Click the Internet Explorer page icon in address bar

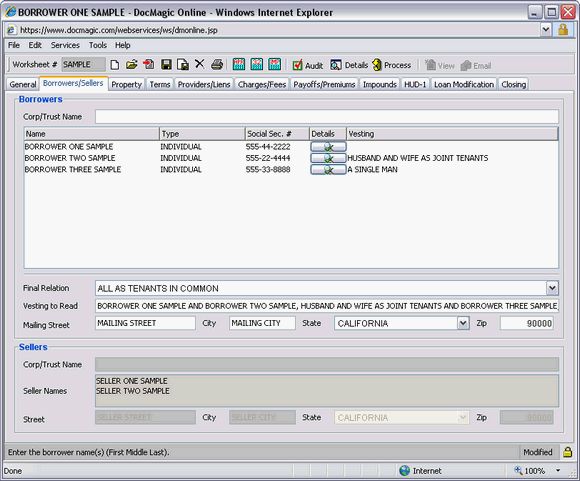click(x=12, y=30)
